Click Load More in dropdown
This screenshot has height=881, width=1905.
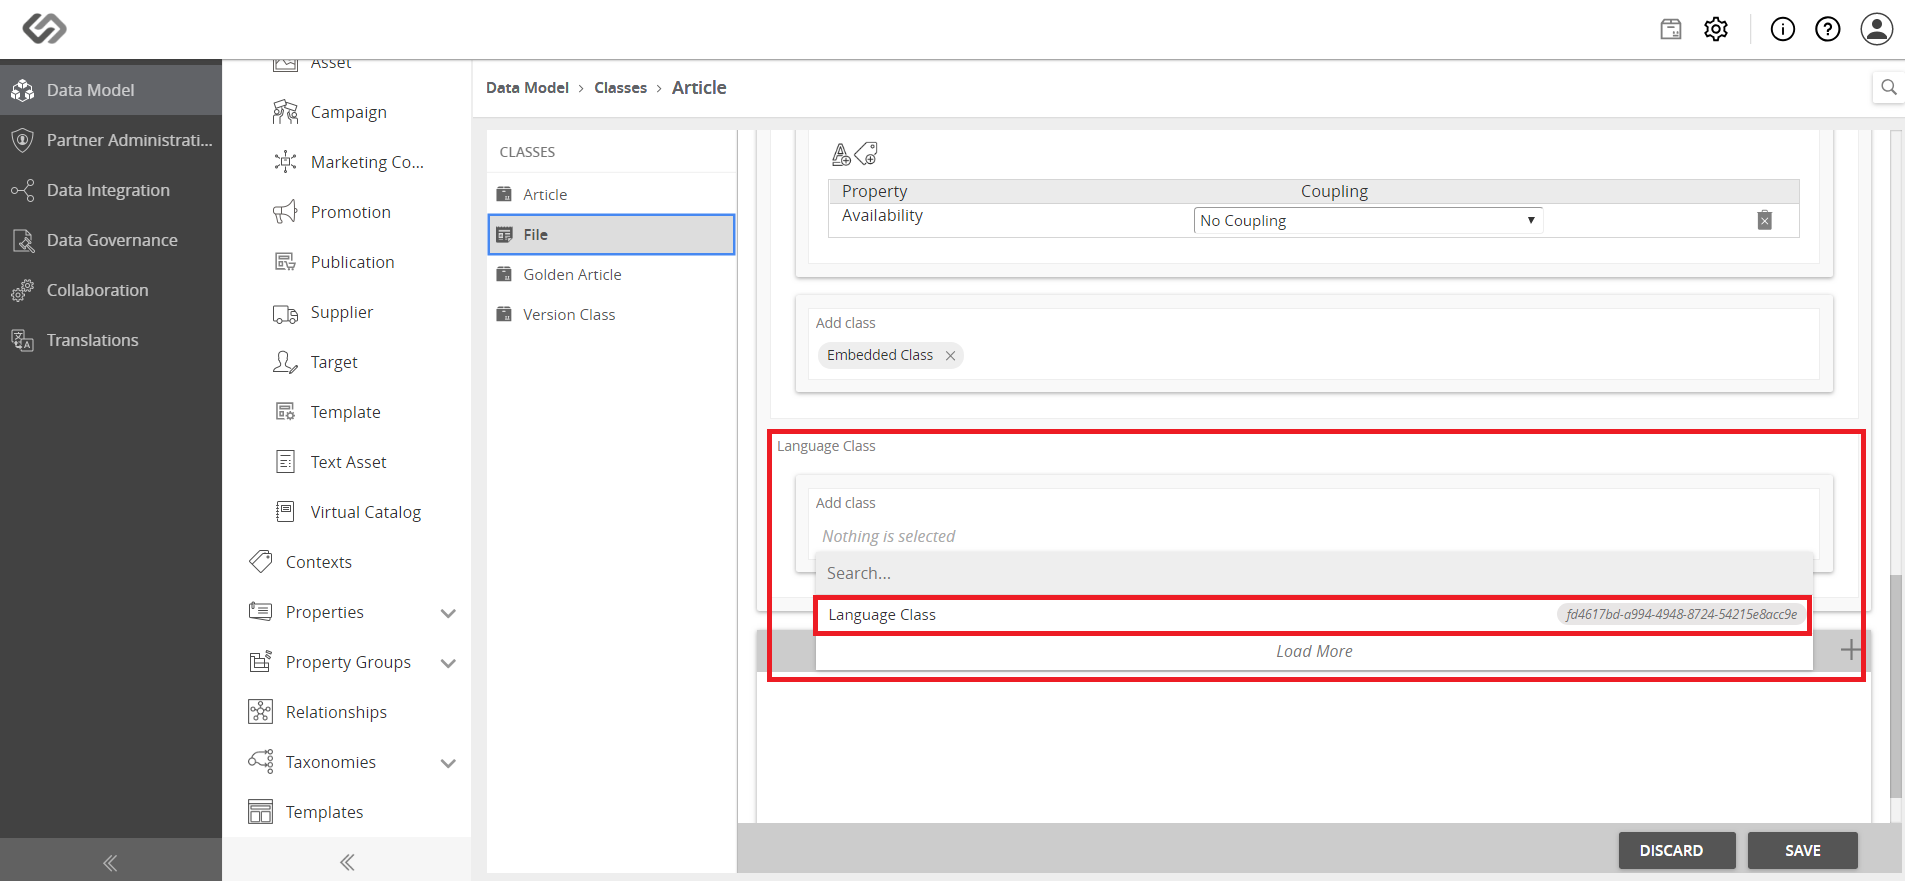point(1314,651)
